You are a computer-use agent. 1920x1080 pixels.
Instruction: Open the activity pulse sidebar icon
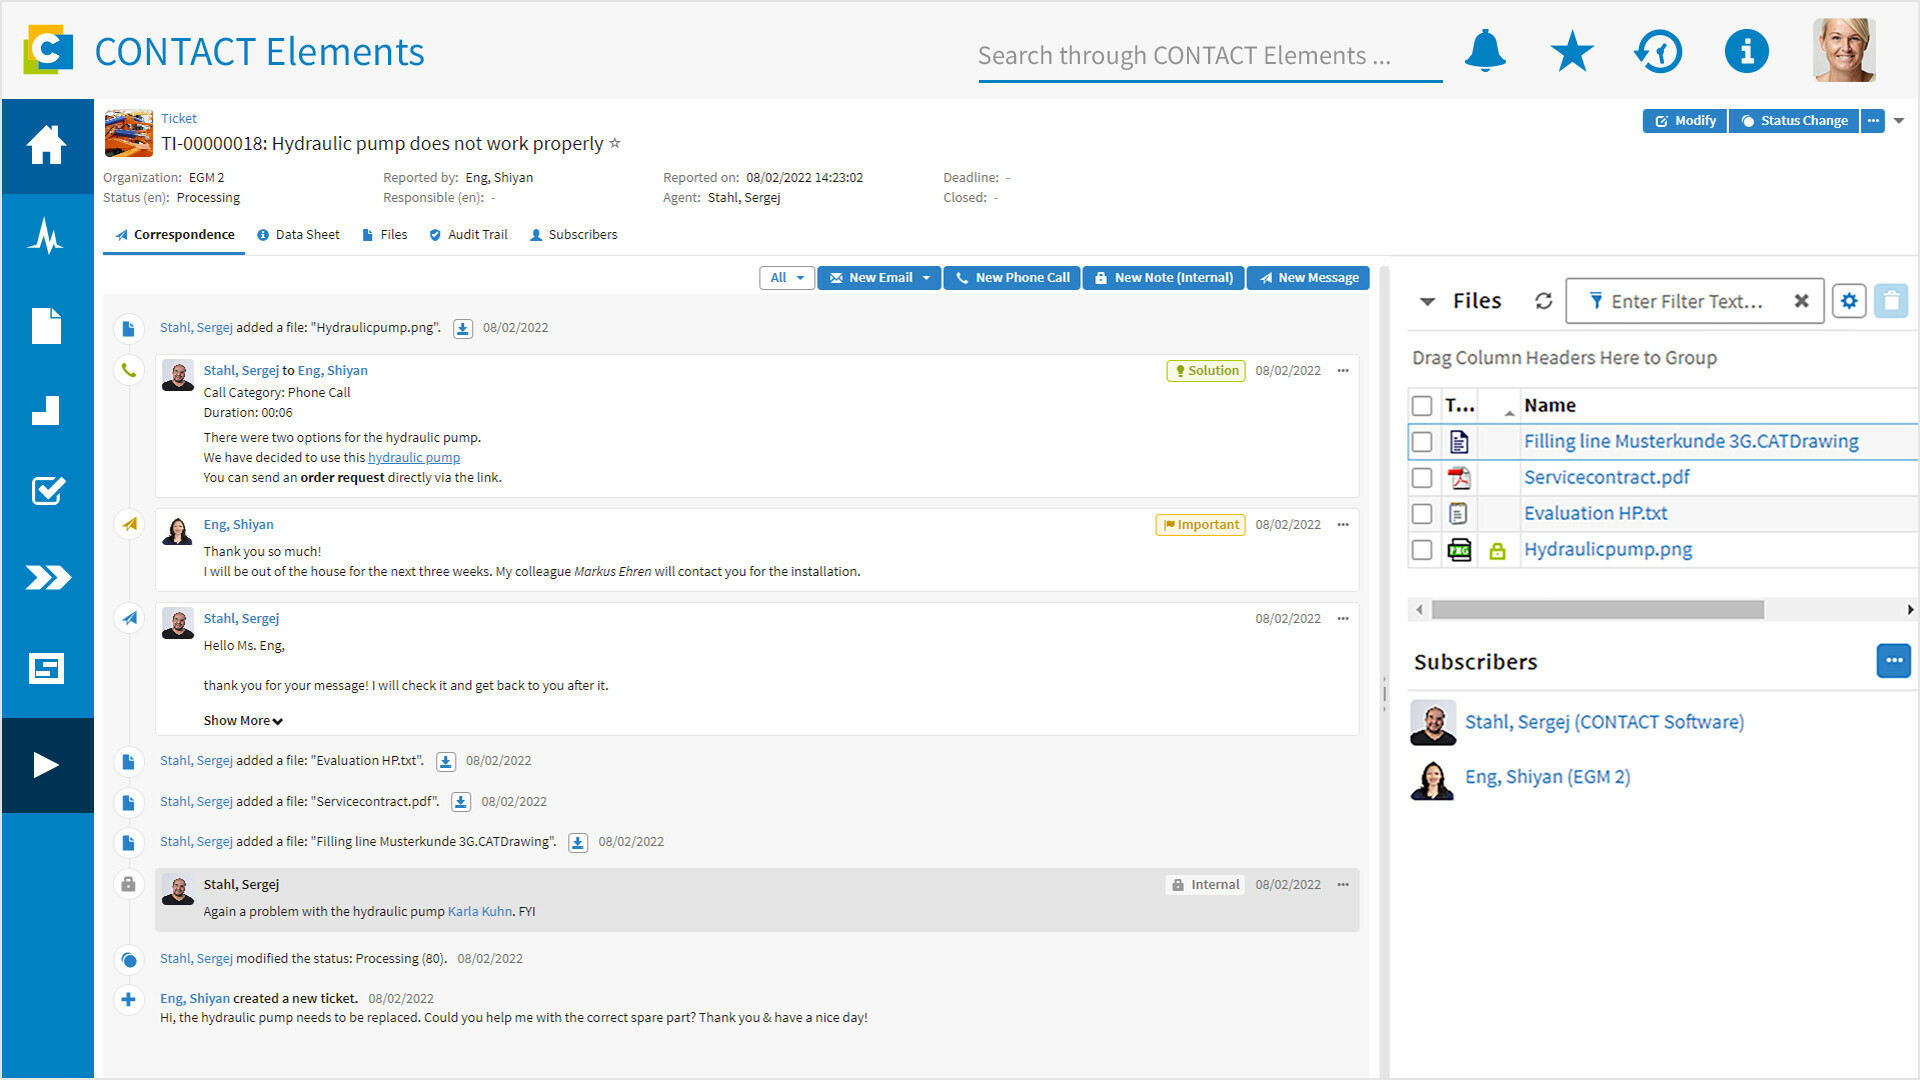pos(47,236)
